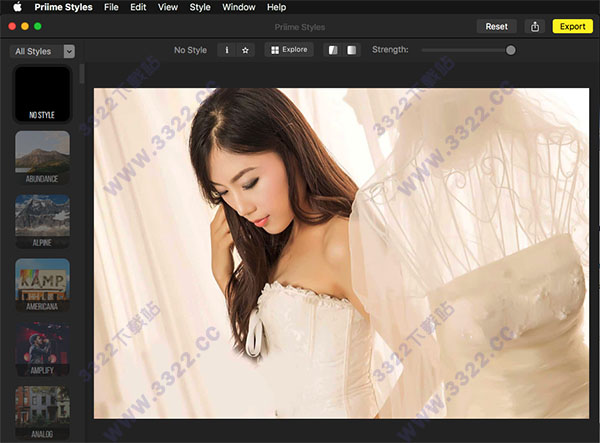Show style info with the i button

(227, 50)
